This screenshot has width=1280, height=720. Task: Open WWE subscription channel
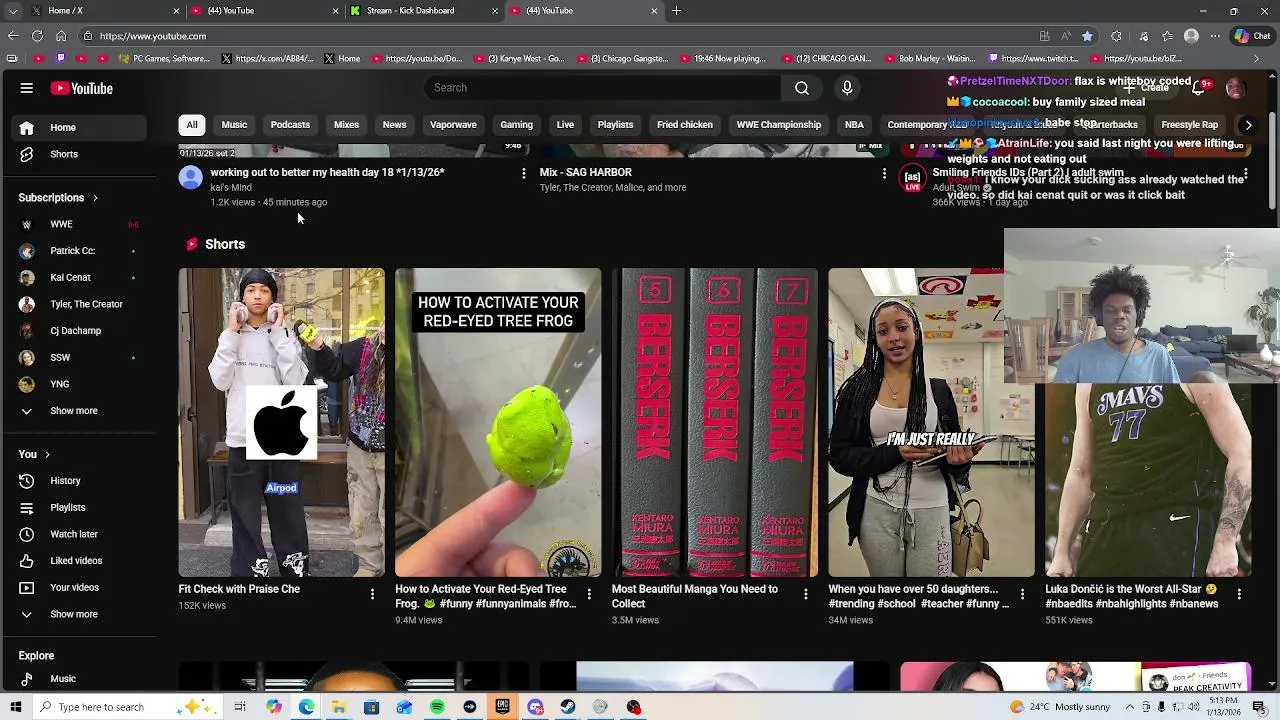(x=78, y=224)
